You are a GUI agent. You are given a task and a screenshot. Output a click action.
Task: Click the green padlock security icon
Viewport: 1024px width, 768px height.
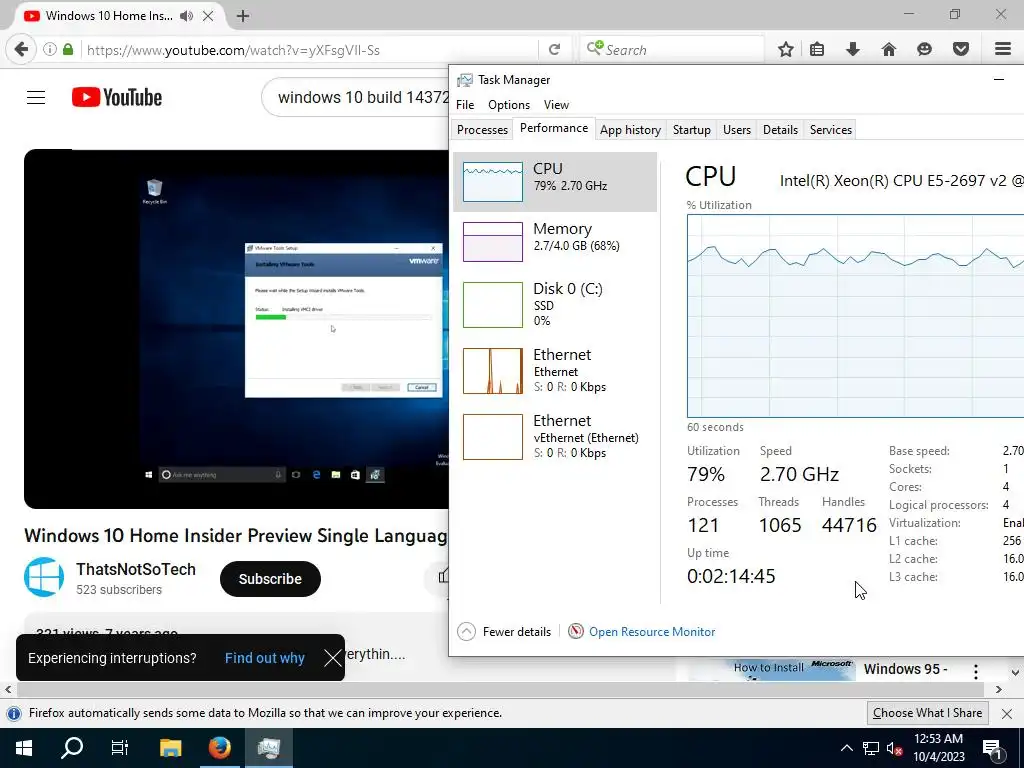(x=68, y=50)
